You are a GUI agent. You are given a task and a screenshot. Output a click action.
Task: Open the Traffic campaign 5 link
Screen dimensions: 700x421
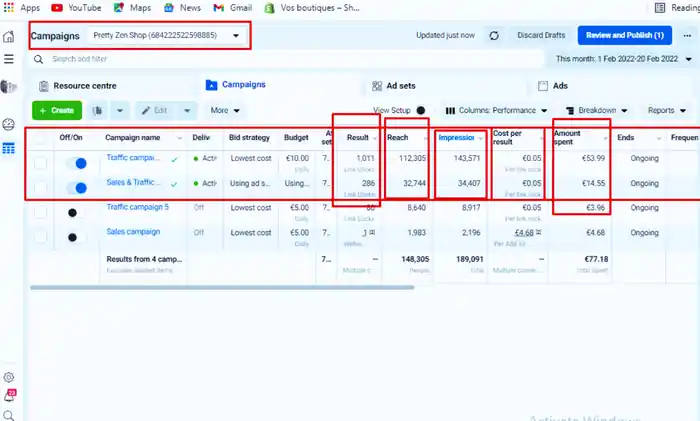(x=138, y=207)
